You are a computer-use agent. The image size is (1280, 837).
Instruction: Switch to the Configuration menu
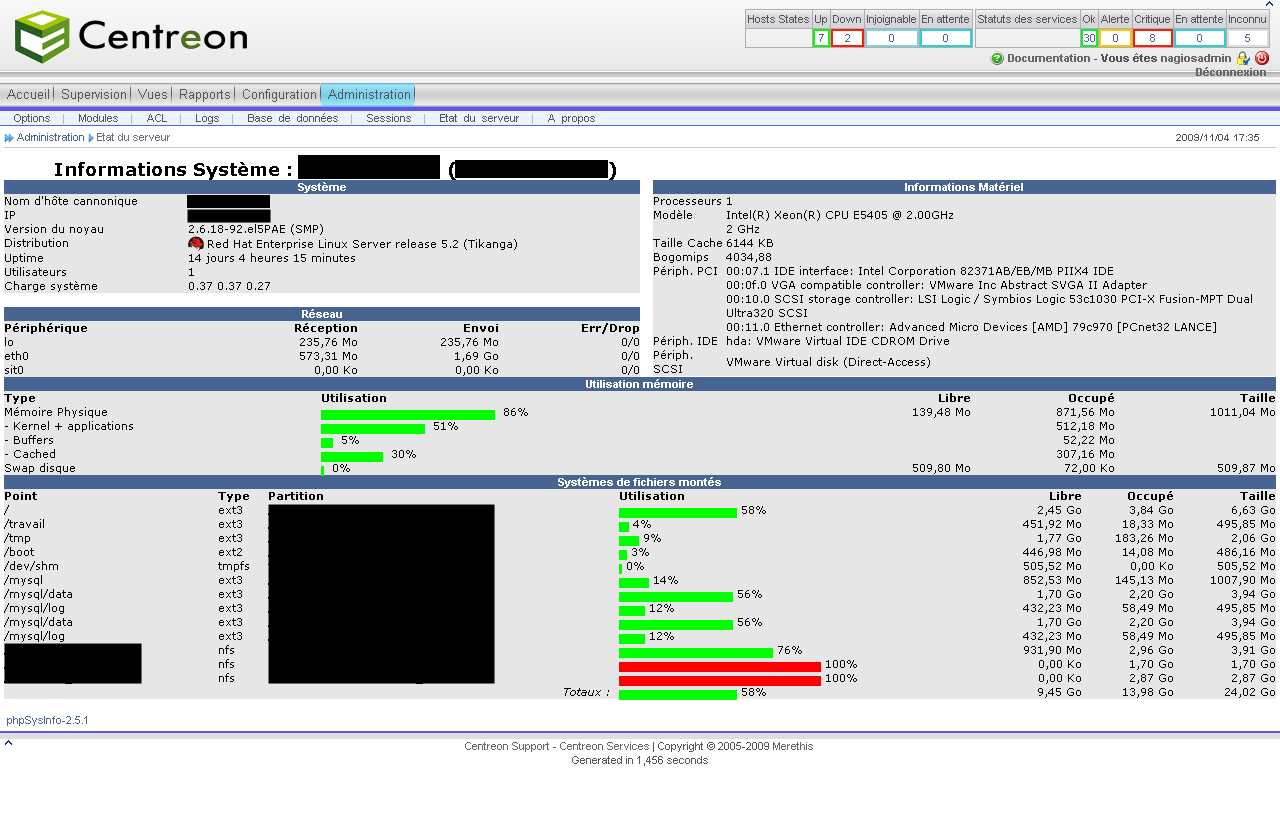coord(279,95)
